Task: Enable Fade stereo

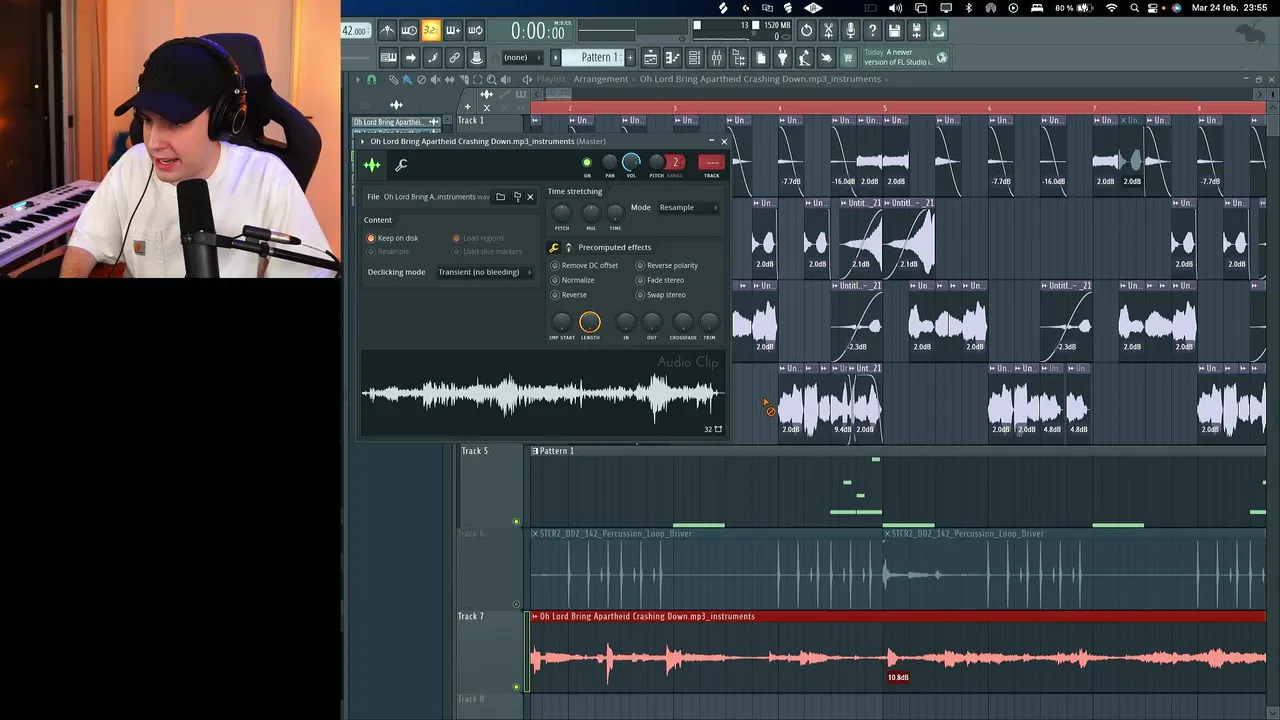Action: click(660, 280)
